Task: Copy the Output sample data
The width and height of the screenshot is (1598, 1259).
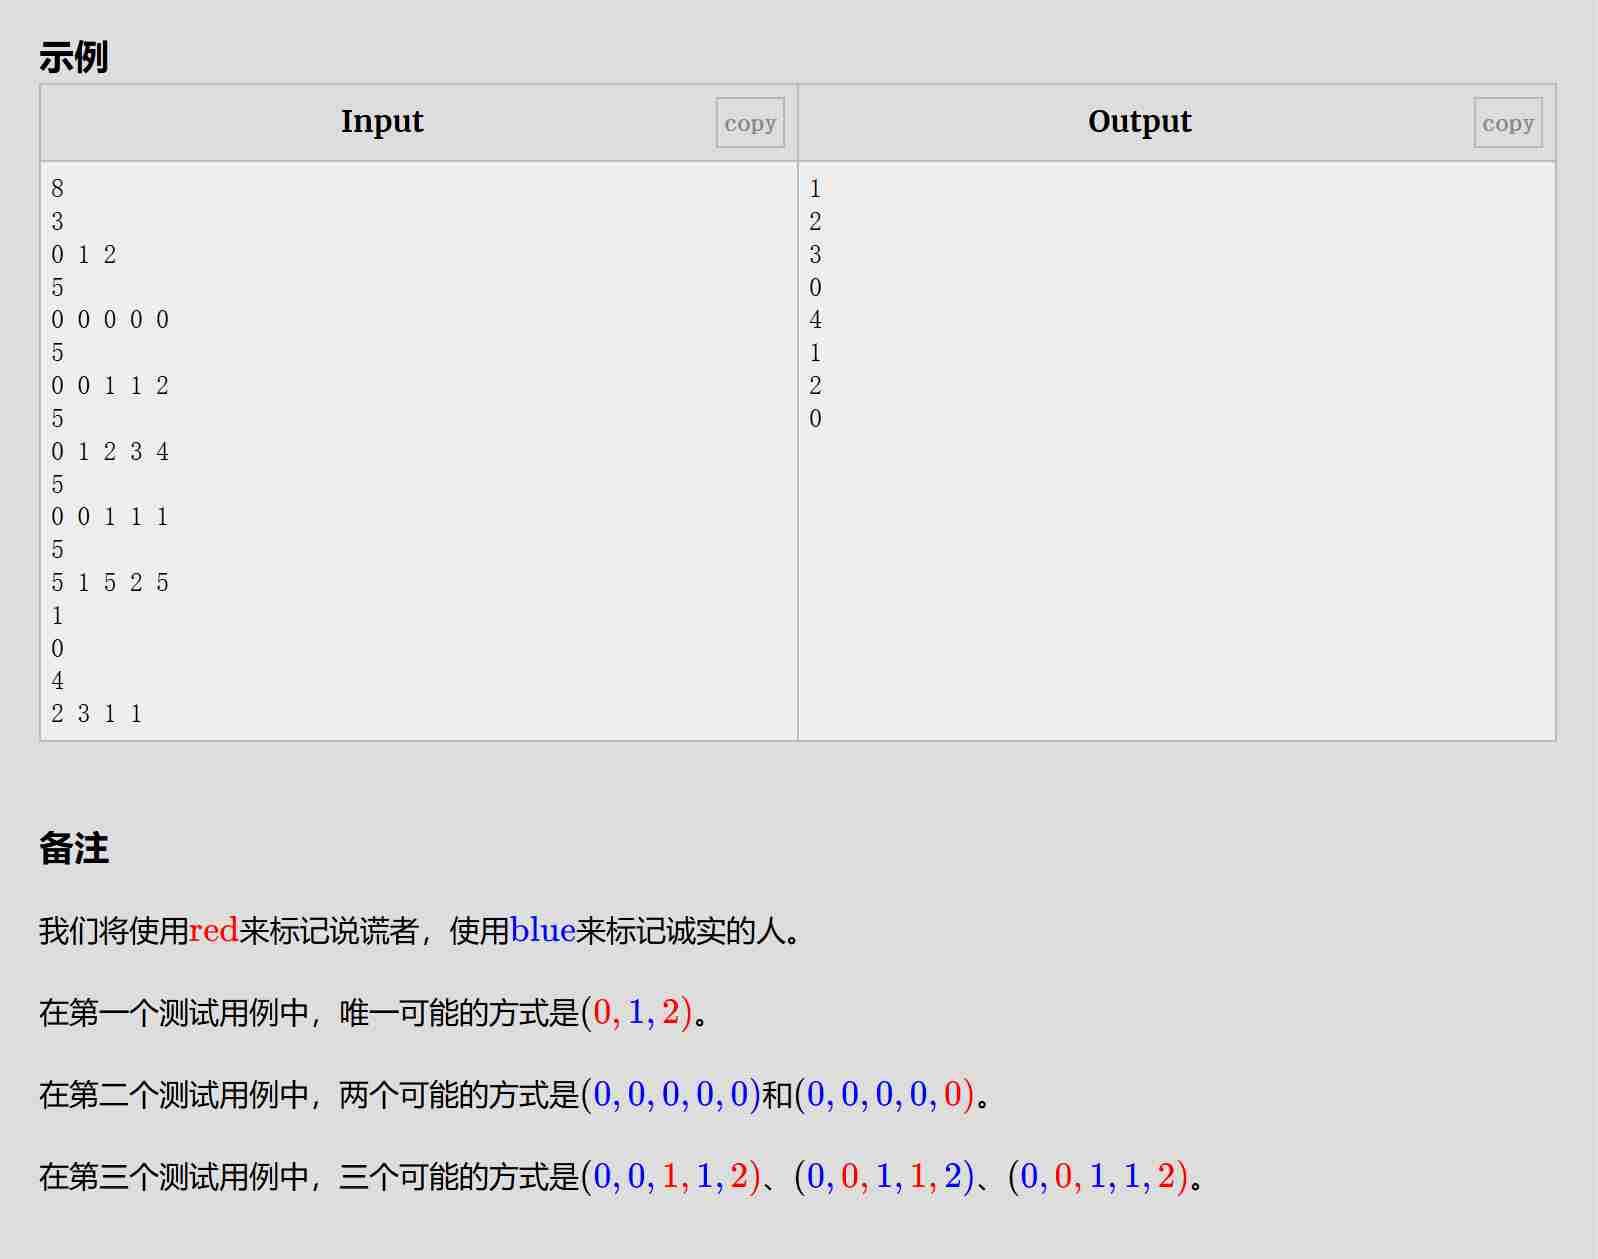Action: [1508, 123]
